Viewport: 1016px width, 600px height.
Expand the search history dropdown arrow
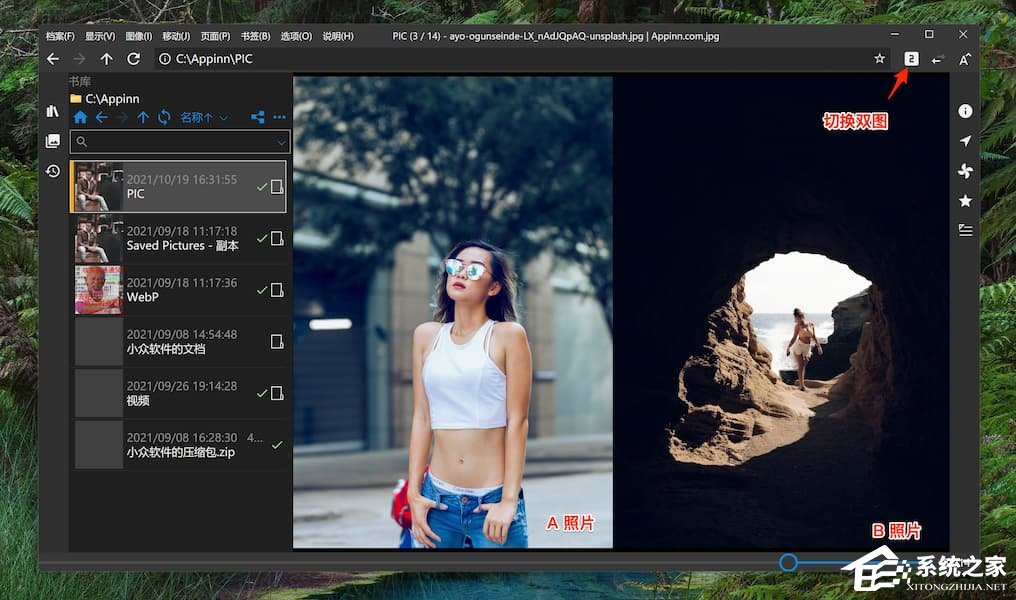click(281, 142)
